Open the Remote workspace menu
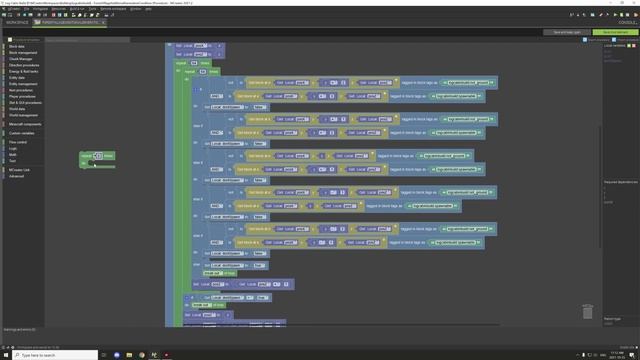 (113, 9)
